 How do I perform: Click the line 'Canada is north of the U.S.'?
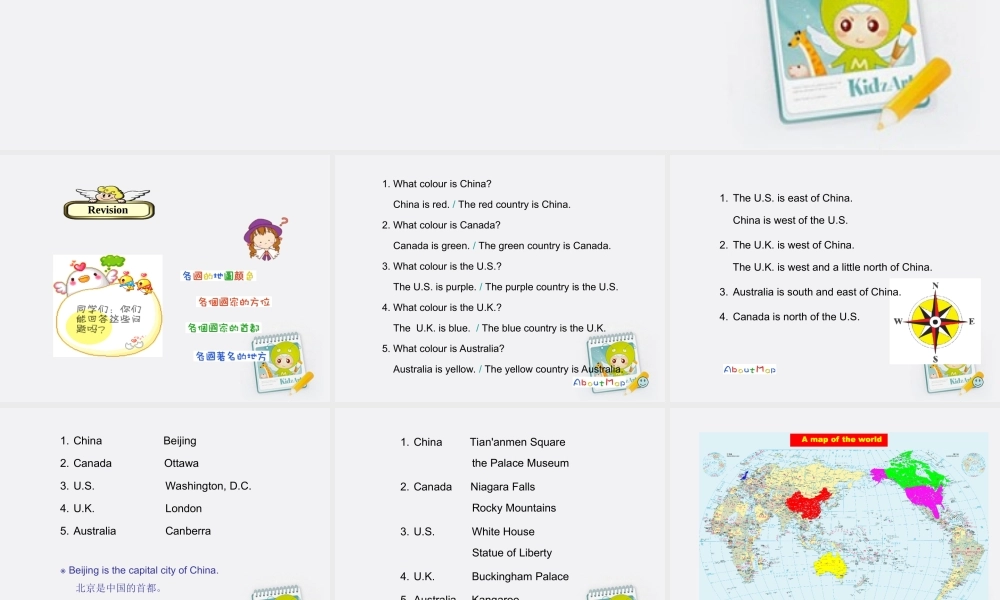[796, 317]
